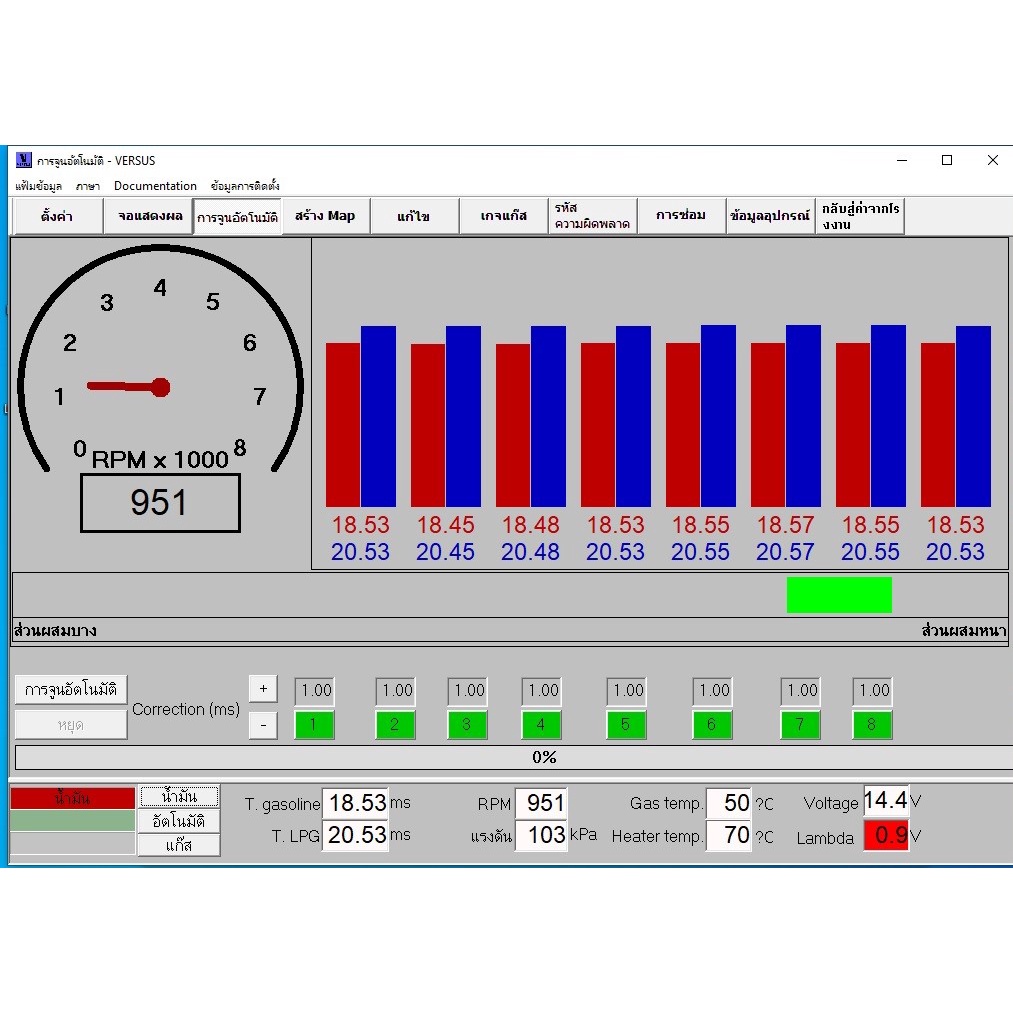Click the green mixture indicator bar

click(838, 594)
